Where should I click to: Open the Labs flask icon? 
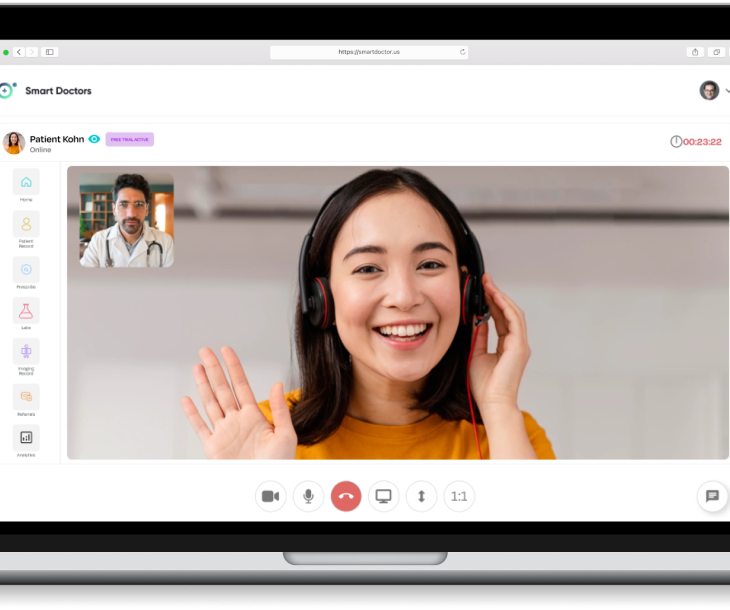pyautogui.click(x=26, y=311)
